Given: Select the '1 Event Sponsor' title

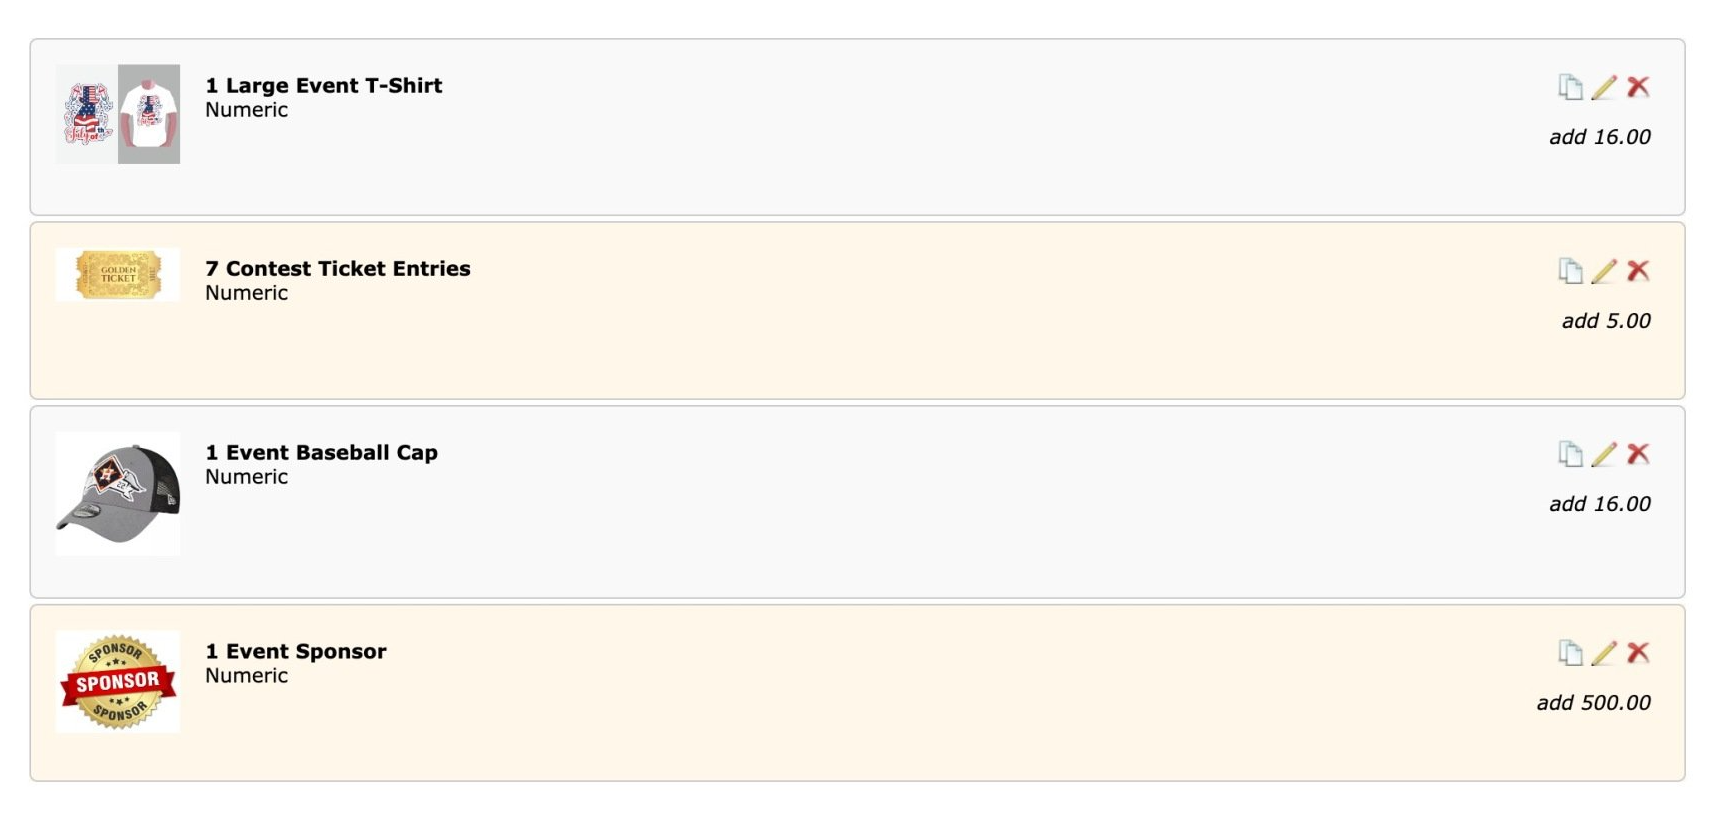Looking at the screenshot, I should 295,652.
